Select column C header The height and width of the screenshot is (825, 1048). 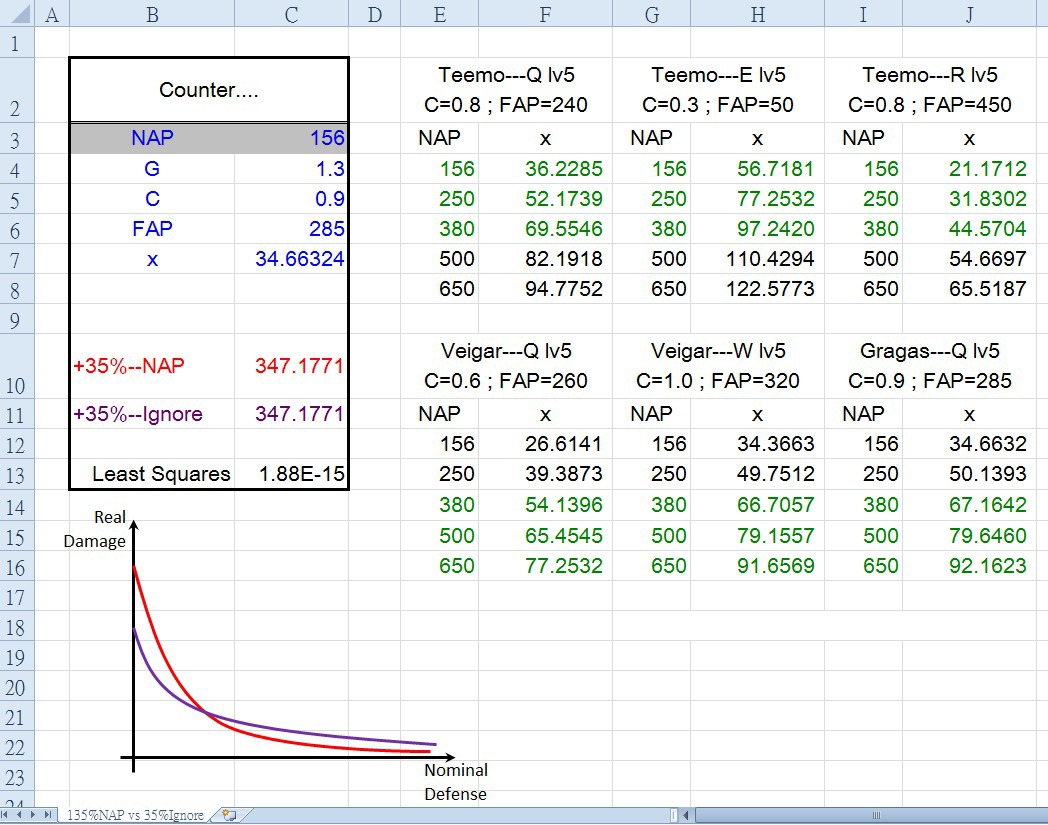coord(291,14)
